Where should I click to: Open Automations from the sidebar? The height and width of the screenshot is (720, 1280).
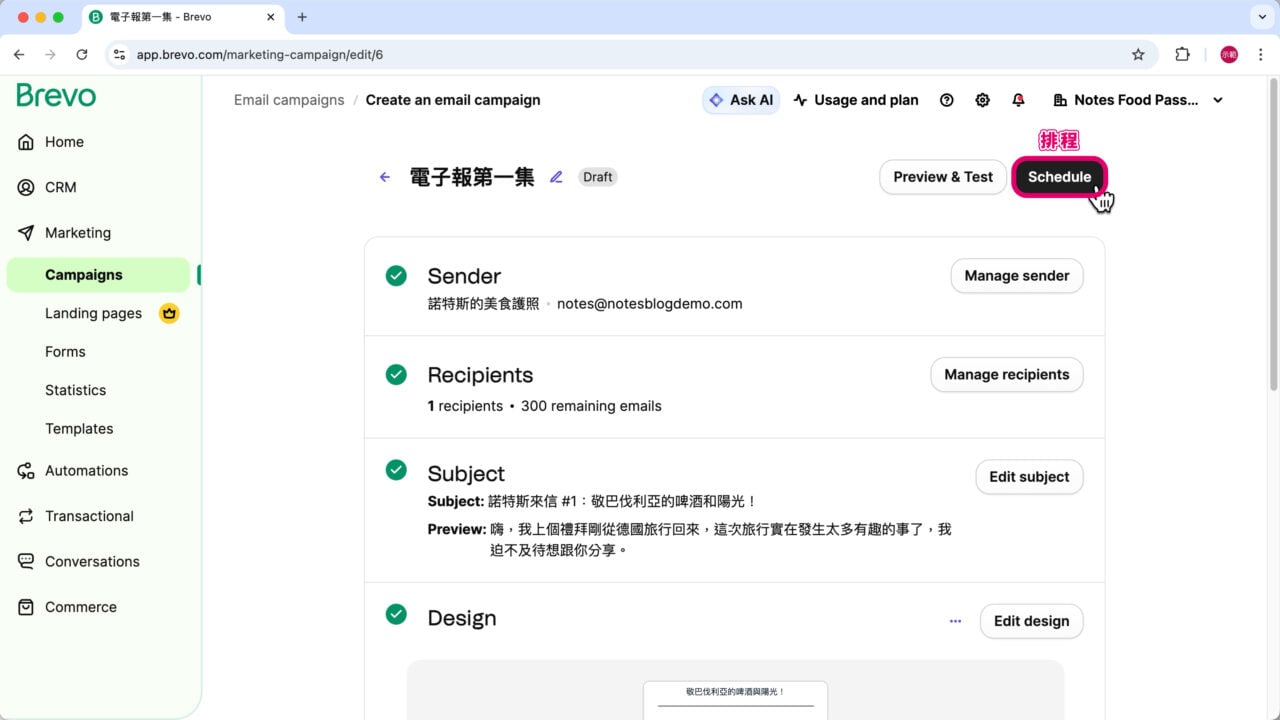click(86, 470)
